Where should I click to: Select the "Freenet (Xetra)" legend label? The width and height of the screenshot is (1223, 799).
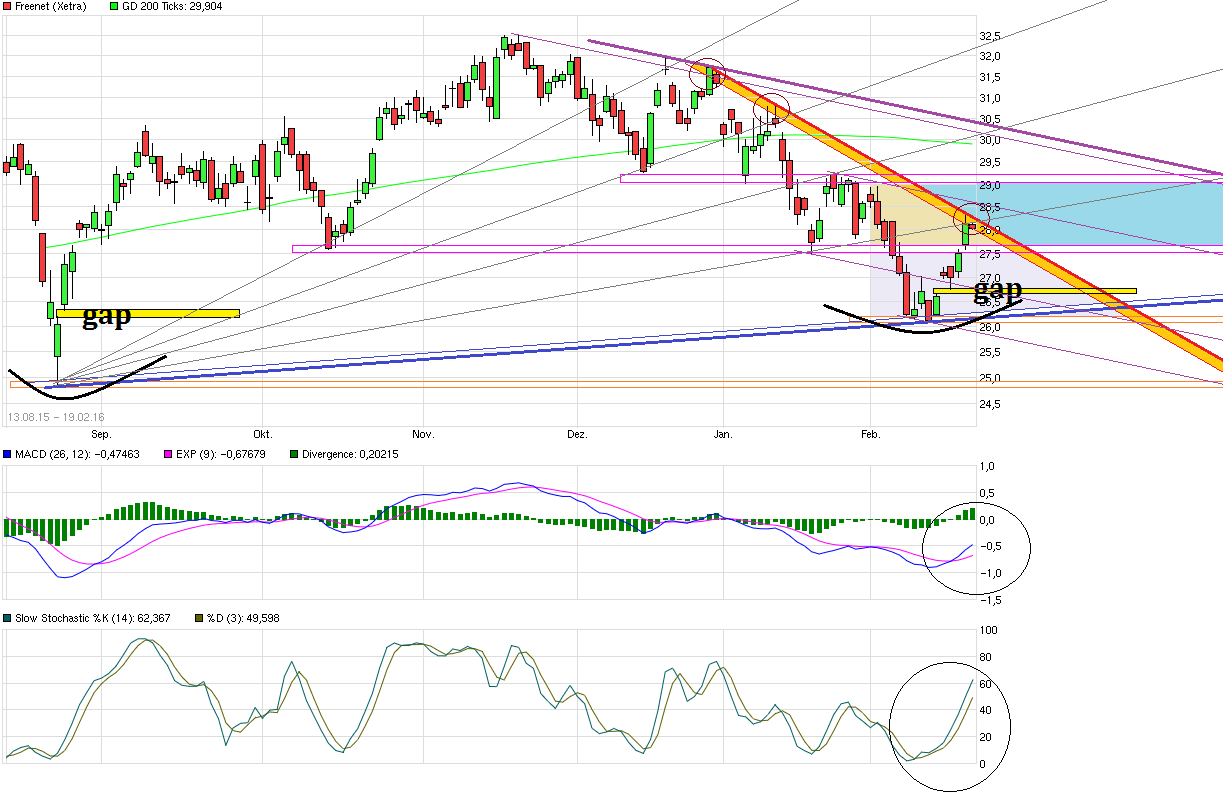pos(51,7)
